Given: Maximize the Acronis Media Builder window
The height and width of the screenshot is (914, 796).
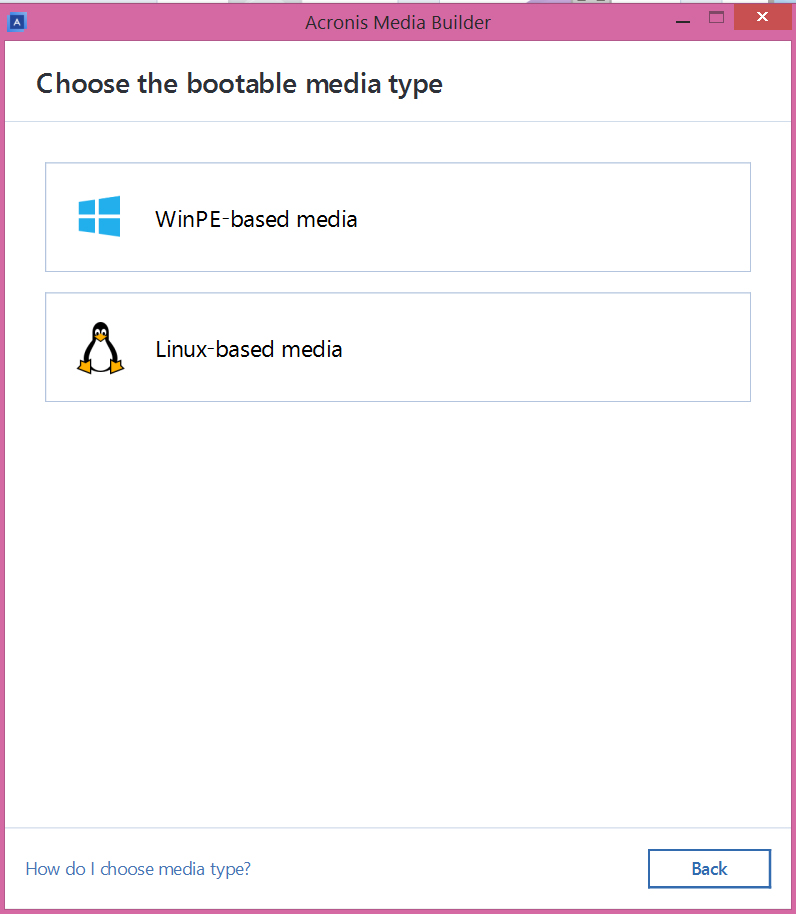Looking at the screenshot, I should (x=716, y=18).
